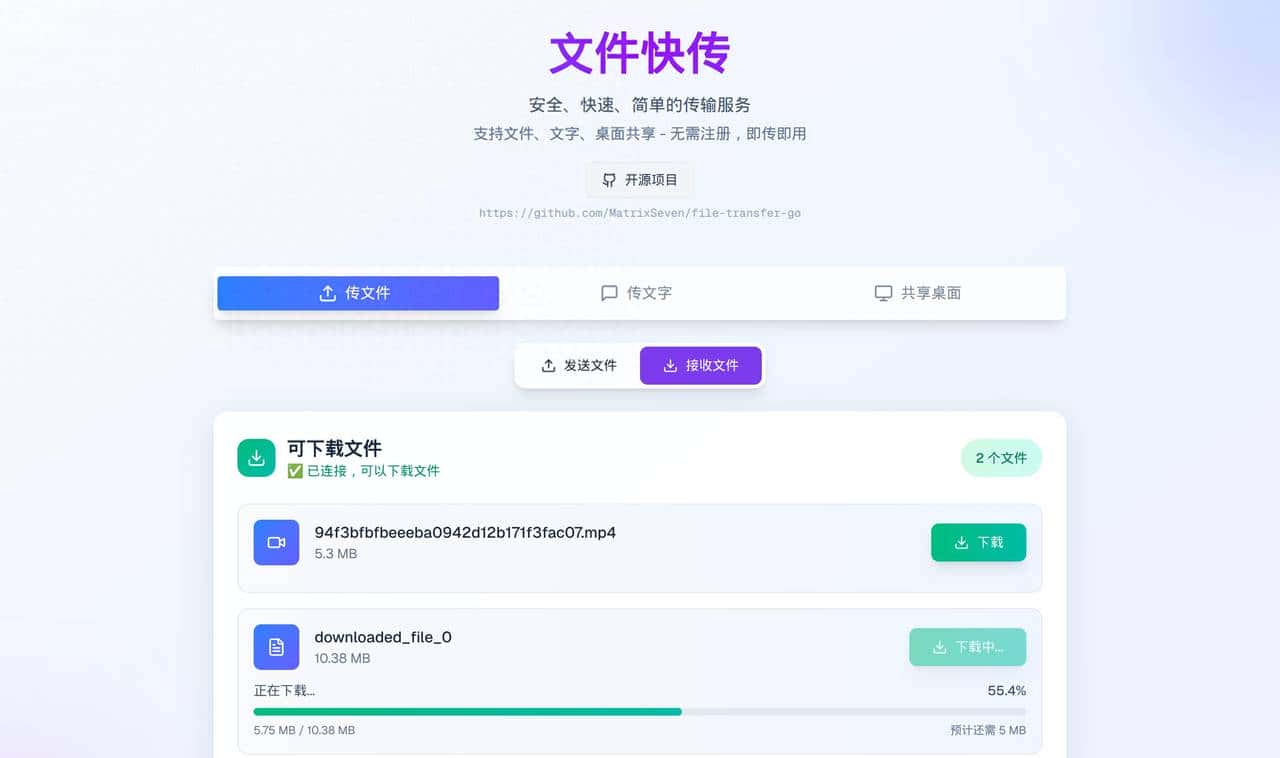Click the 2 个文件 count badge

(1001, 457)
